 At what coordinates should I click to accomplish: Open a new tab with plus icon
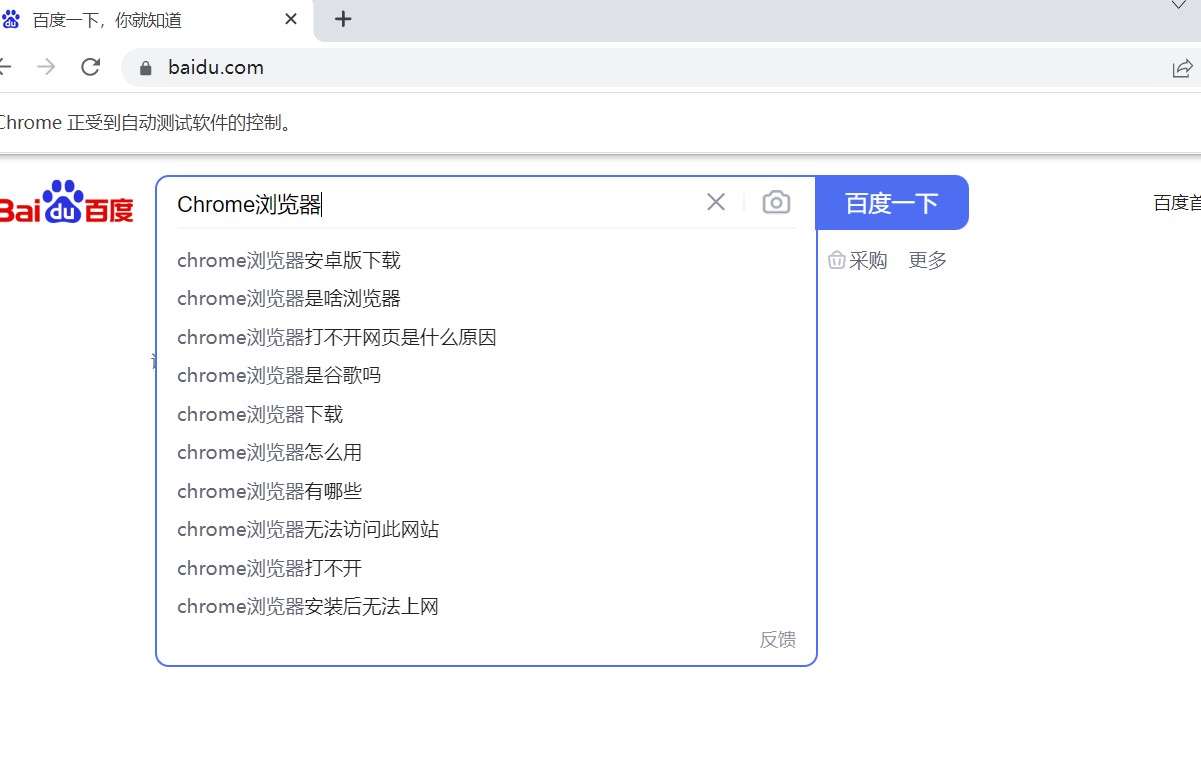343,19
